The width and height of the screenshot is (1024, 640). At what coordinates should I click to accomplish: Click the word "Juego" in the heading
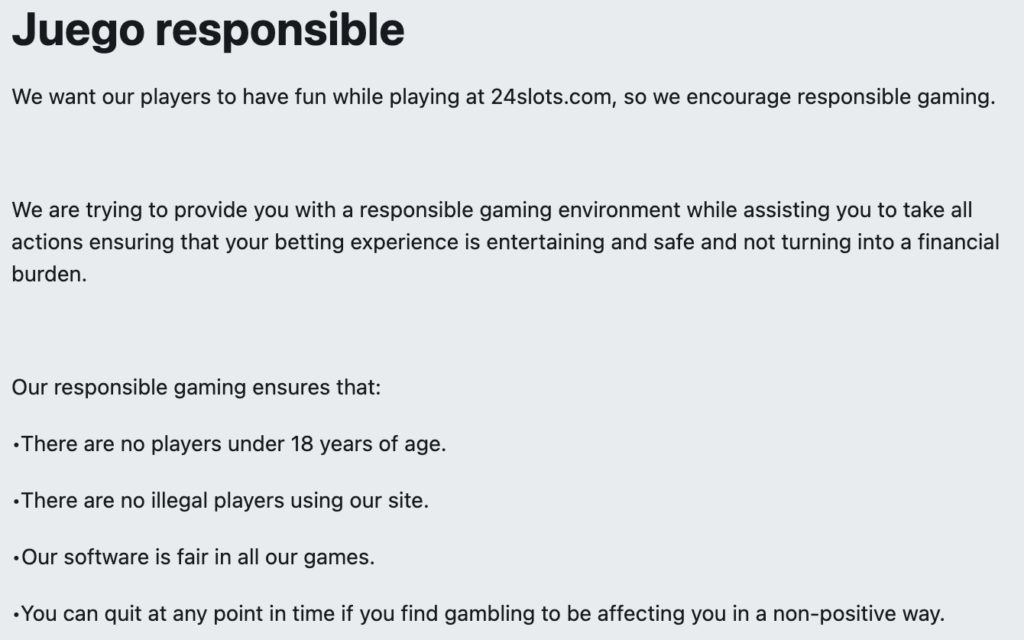[76, 31]
